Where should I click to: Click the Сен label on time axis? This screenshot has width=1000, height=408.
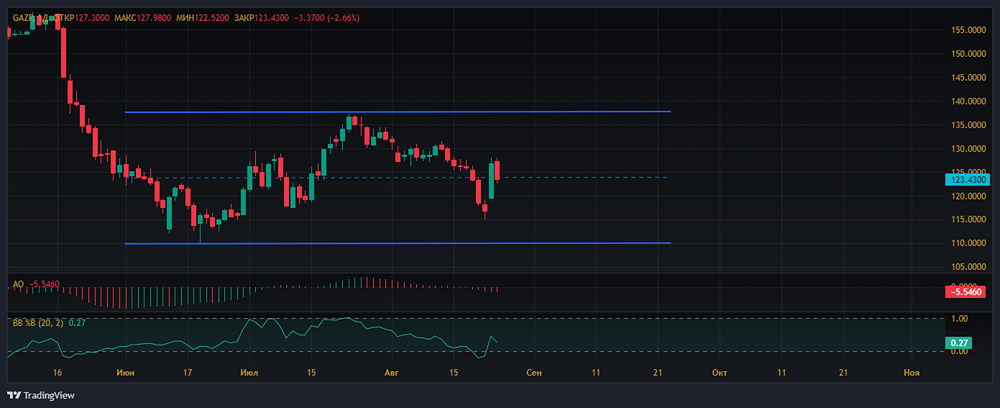point(534,372)
